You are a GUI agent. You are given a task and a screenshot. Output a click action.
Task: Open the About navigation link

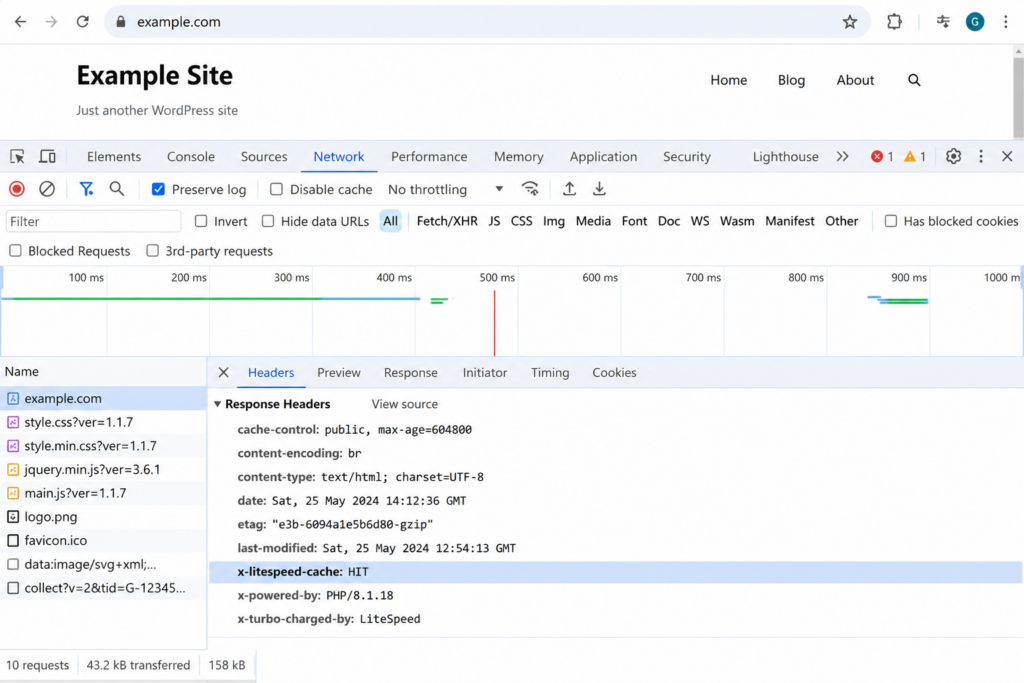click(x=855, y=80)
